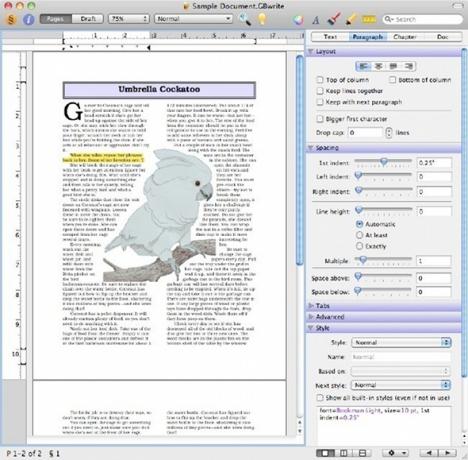
Task: Click the Drop cap value field
Action: 365,133
